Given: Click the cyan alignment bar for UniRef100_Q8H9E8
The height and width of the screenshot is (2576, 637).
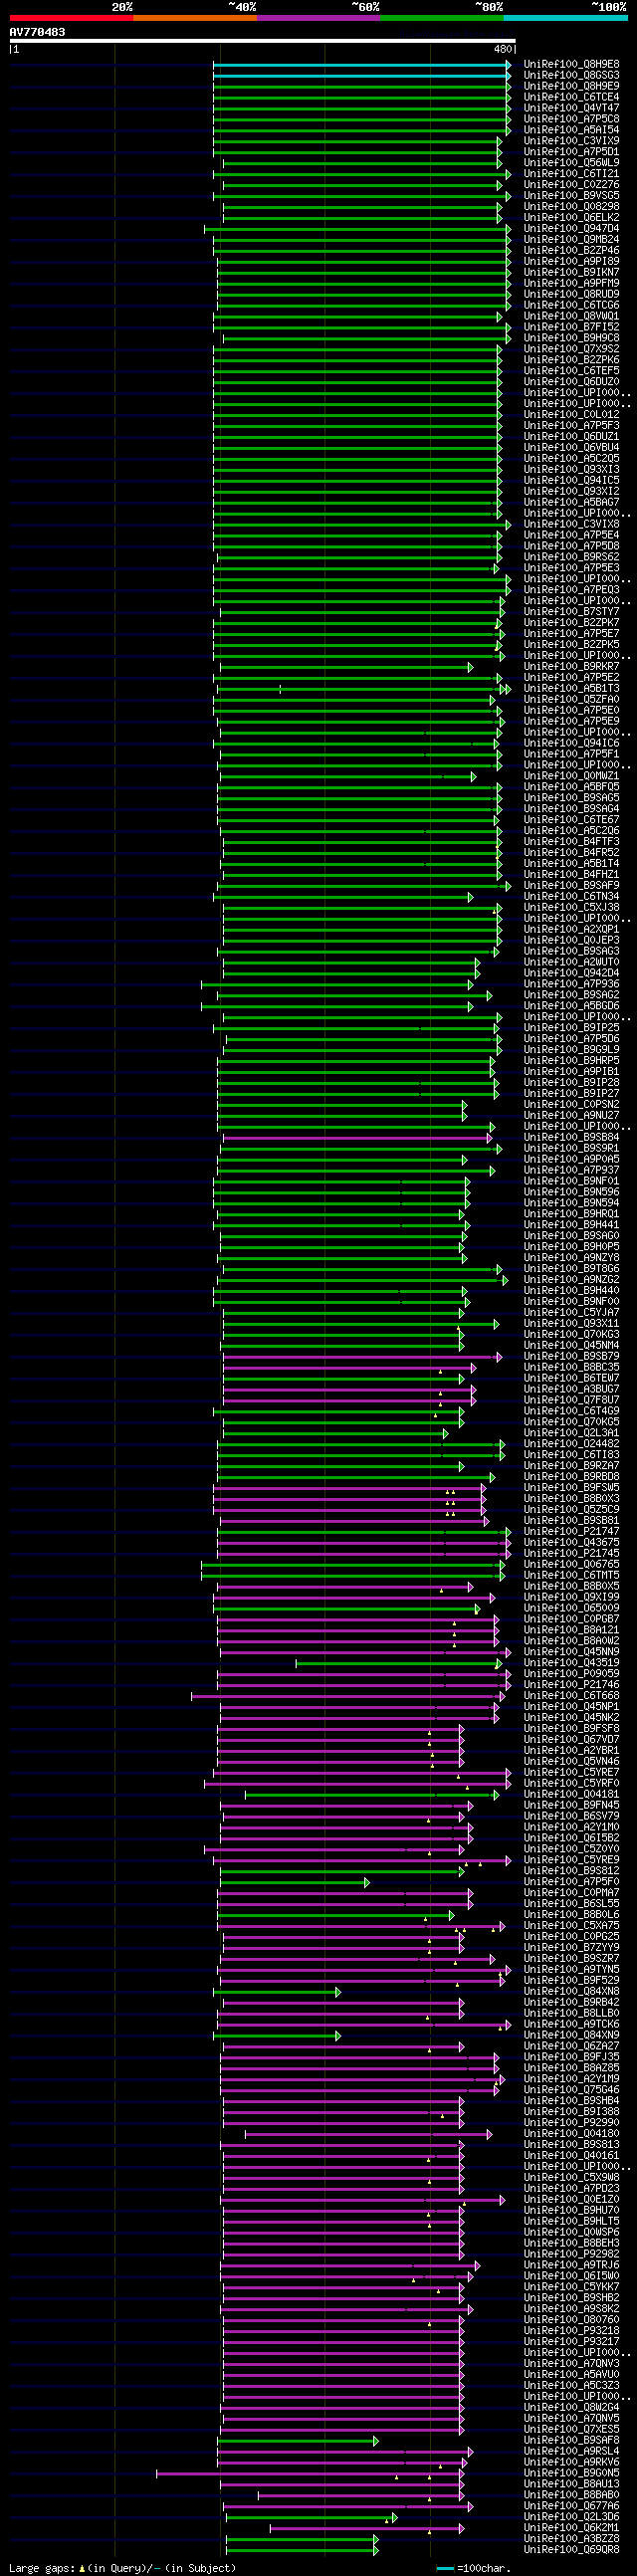Looking at the screenshot, I should [362, 65].
